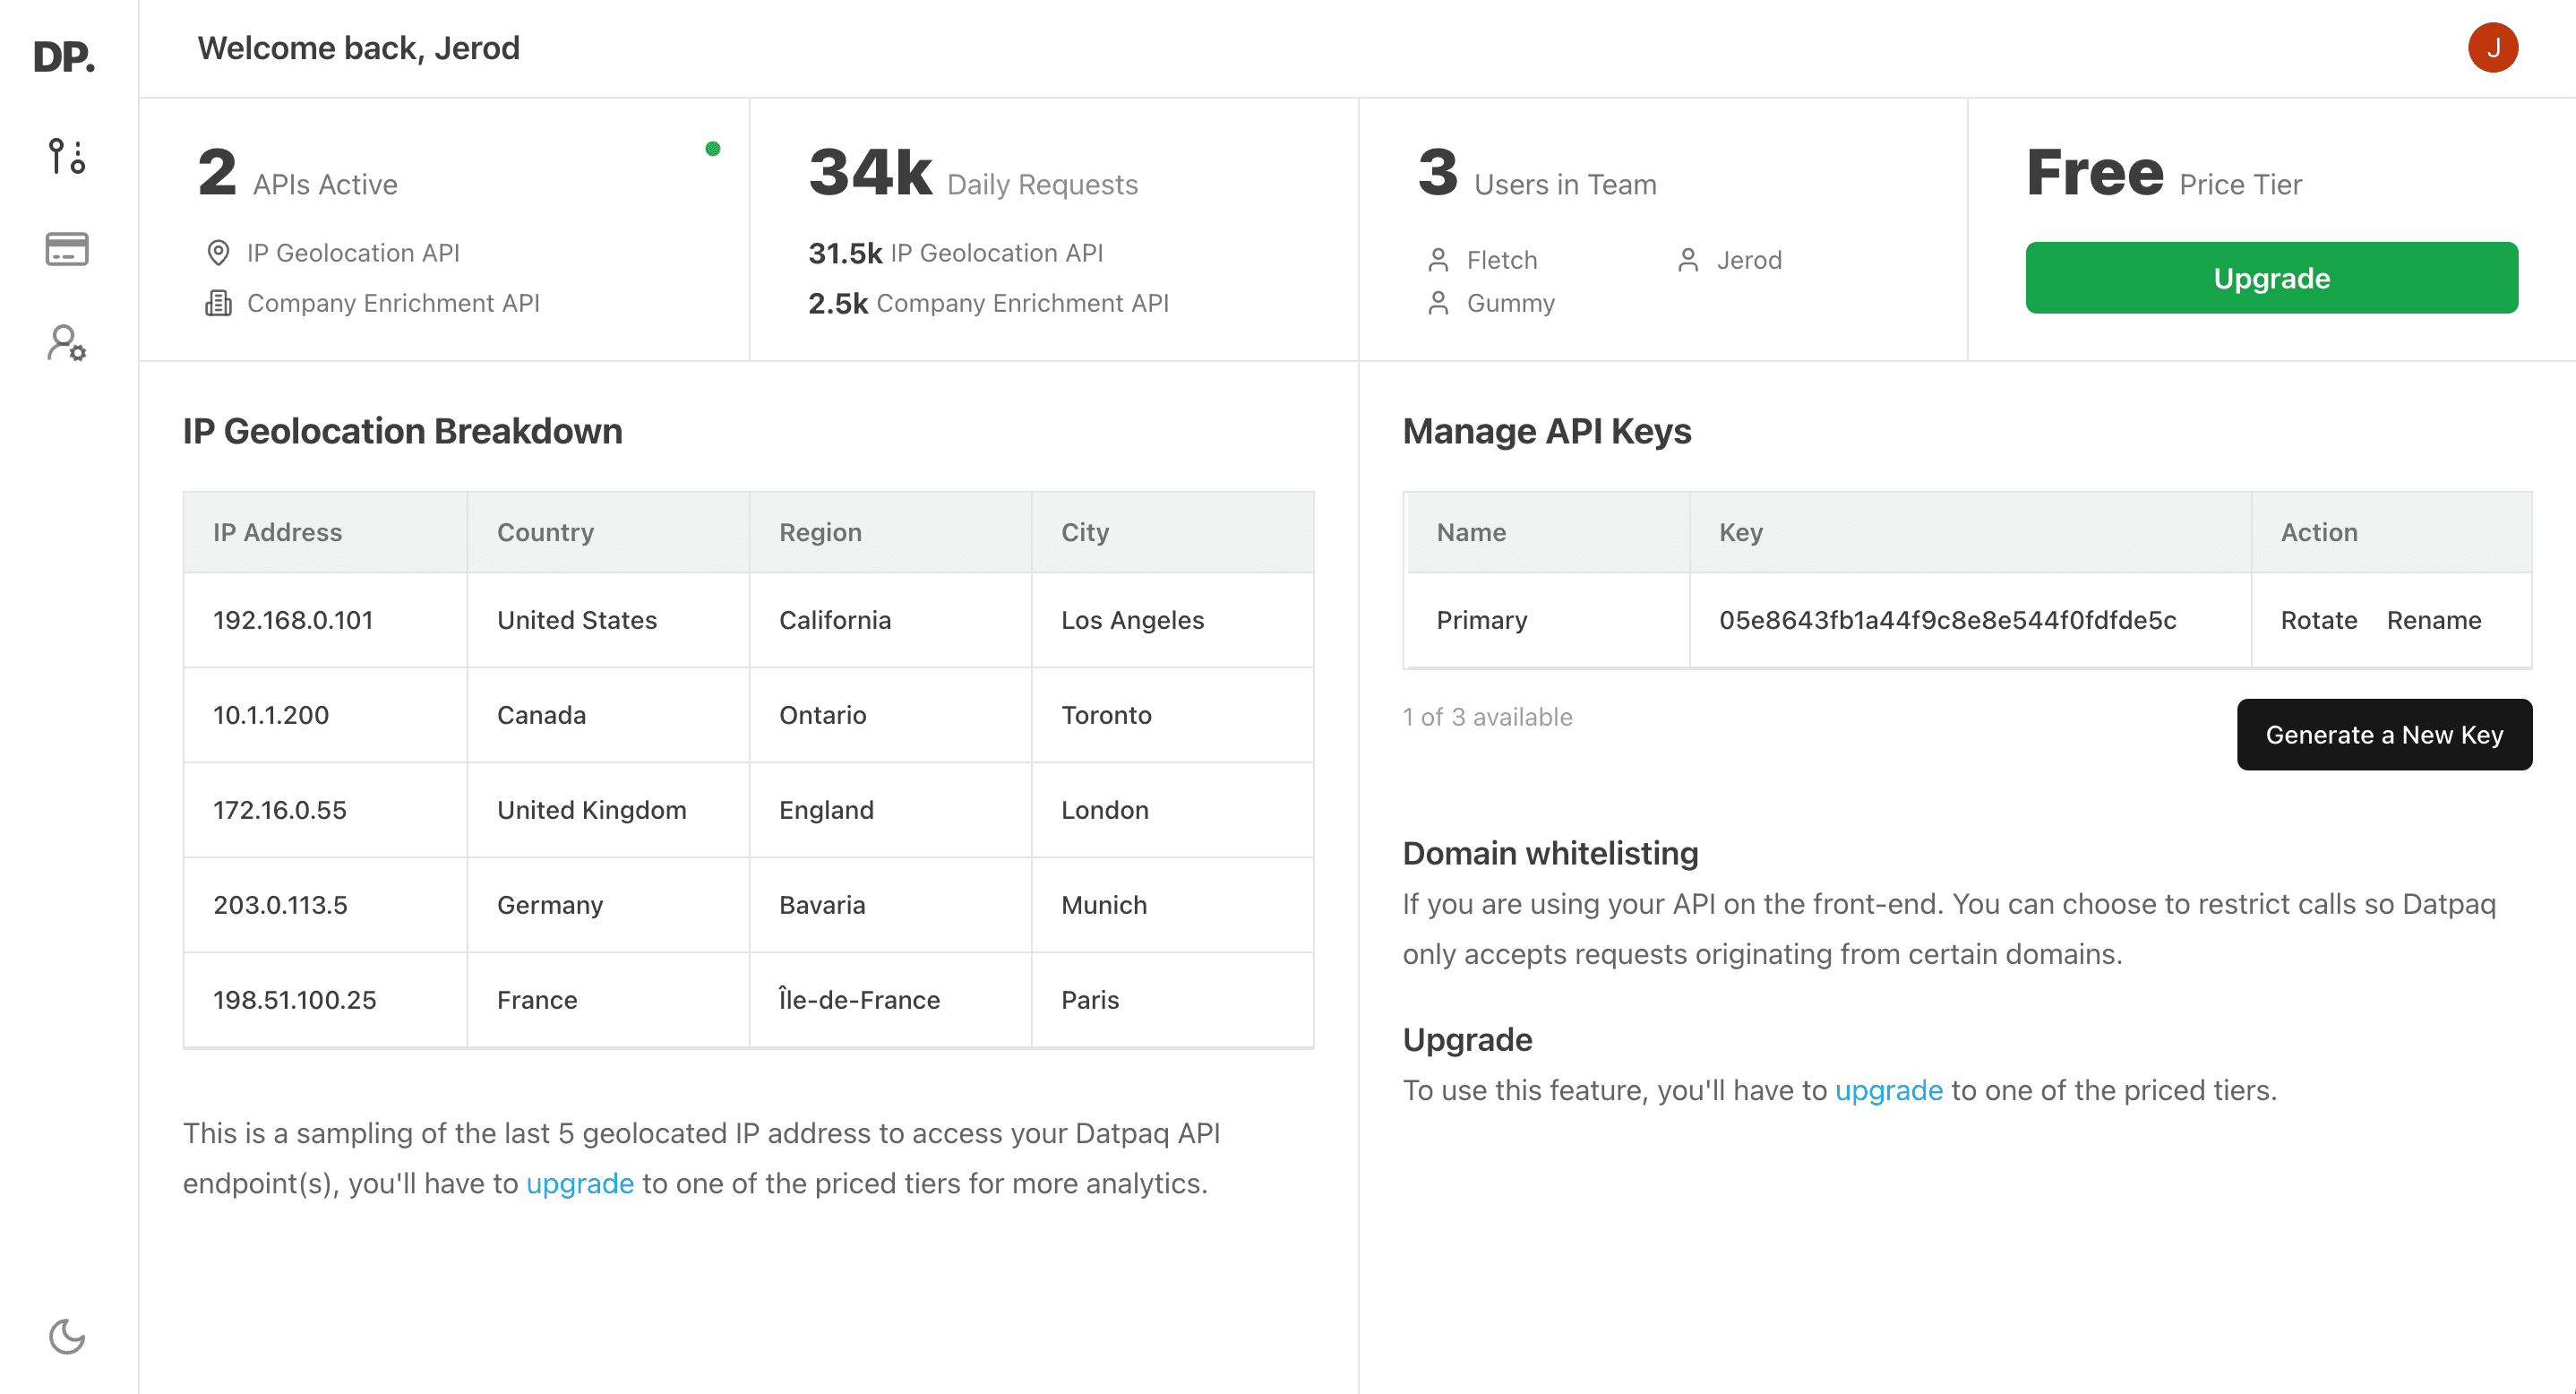Open the user settings sidebar icon
This screenshot has height=1394, width=2576.
[67, 343]
